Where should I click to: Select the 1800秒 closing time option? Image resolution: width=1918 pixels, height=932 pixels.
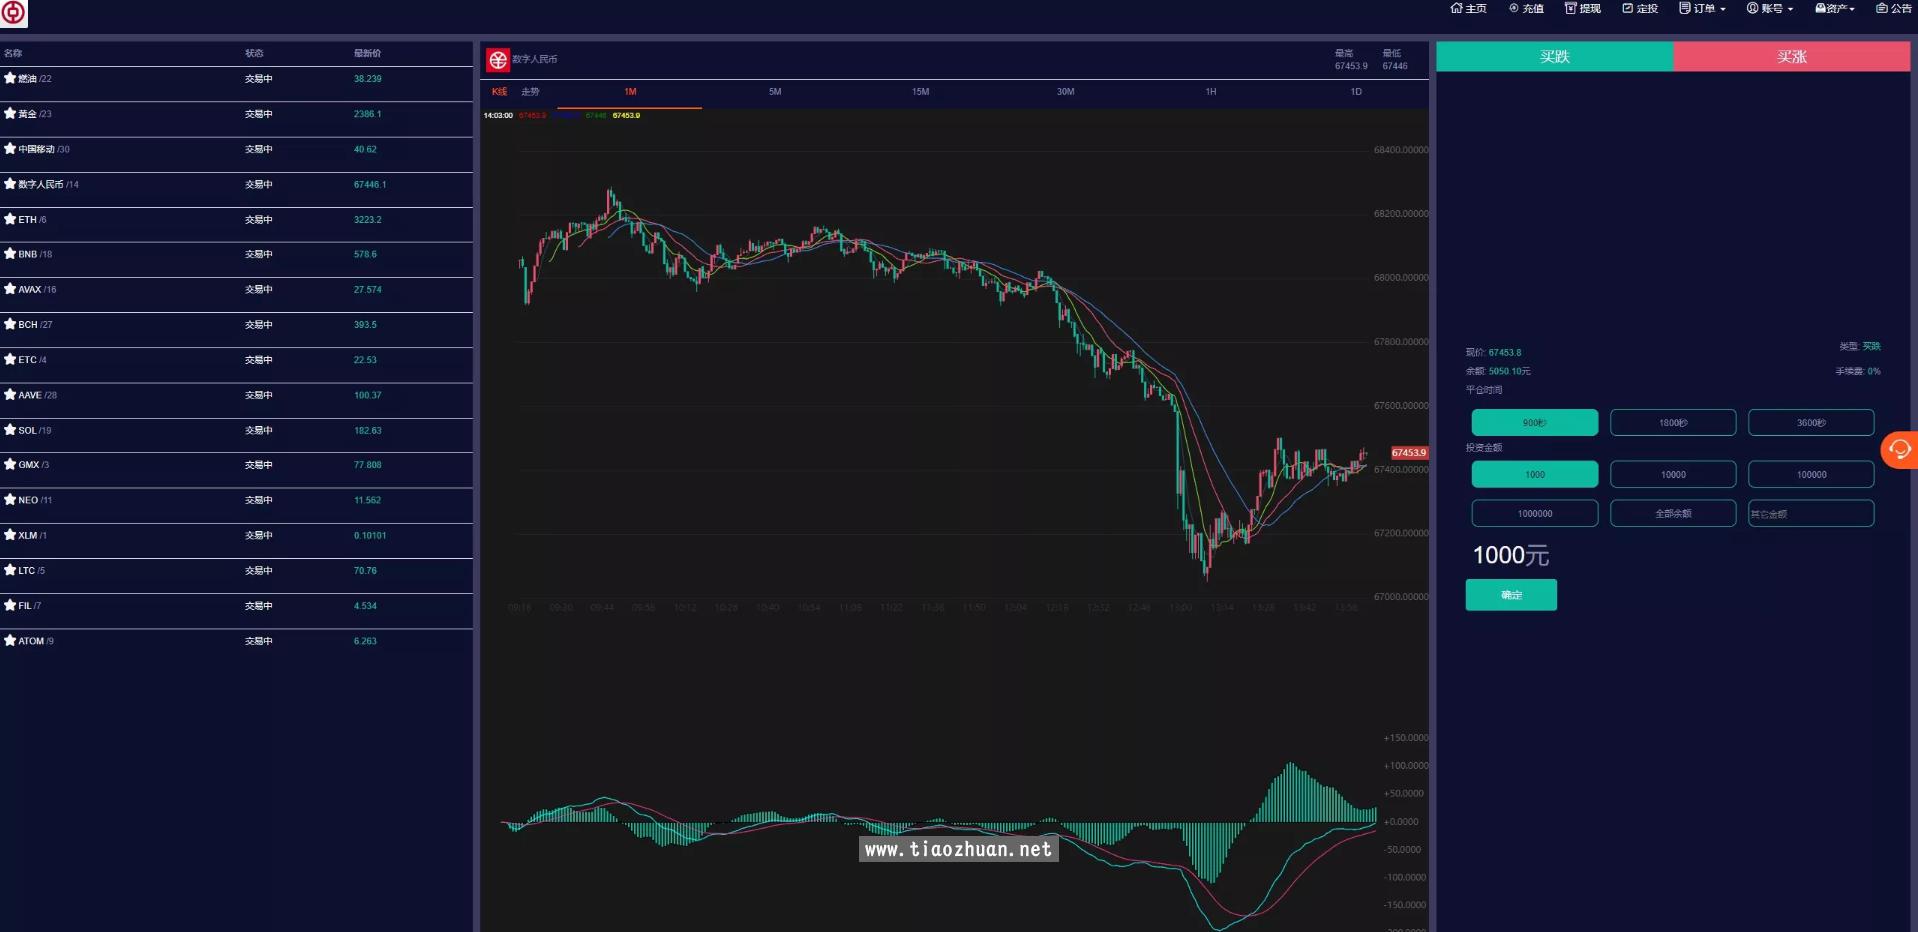coord(1673,423)
